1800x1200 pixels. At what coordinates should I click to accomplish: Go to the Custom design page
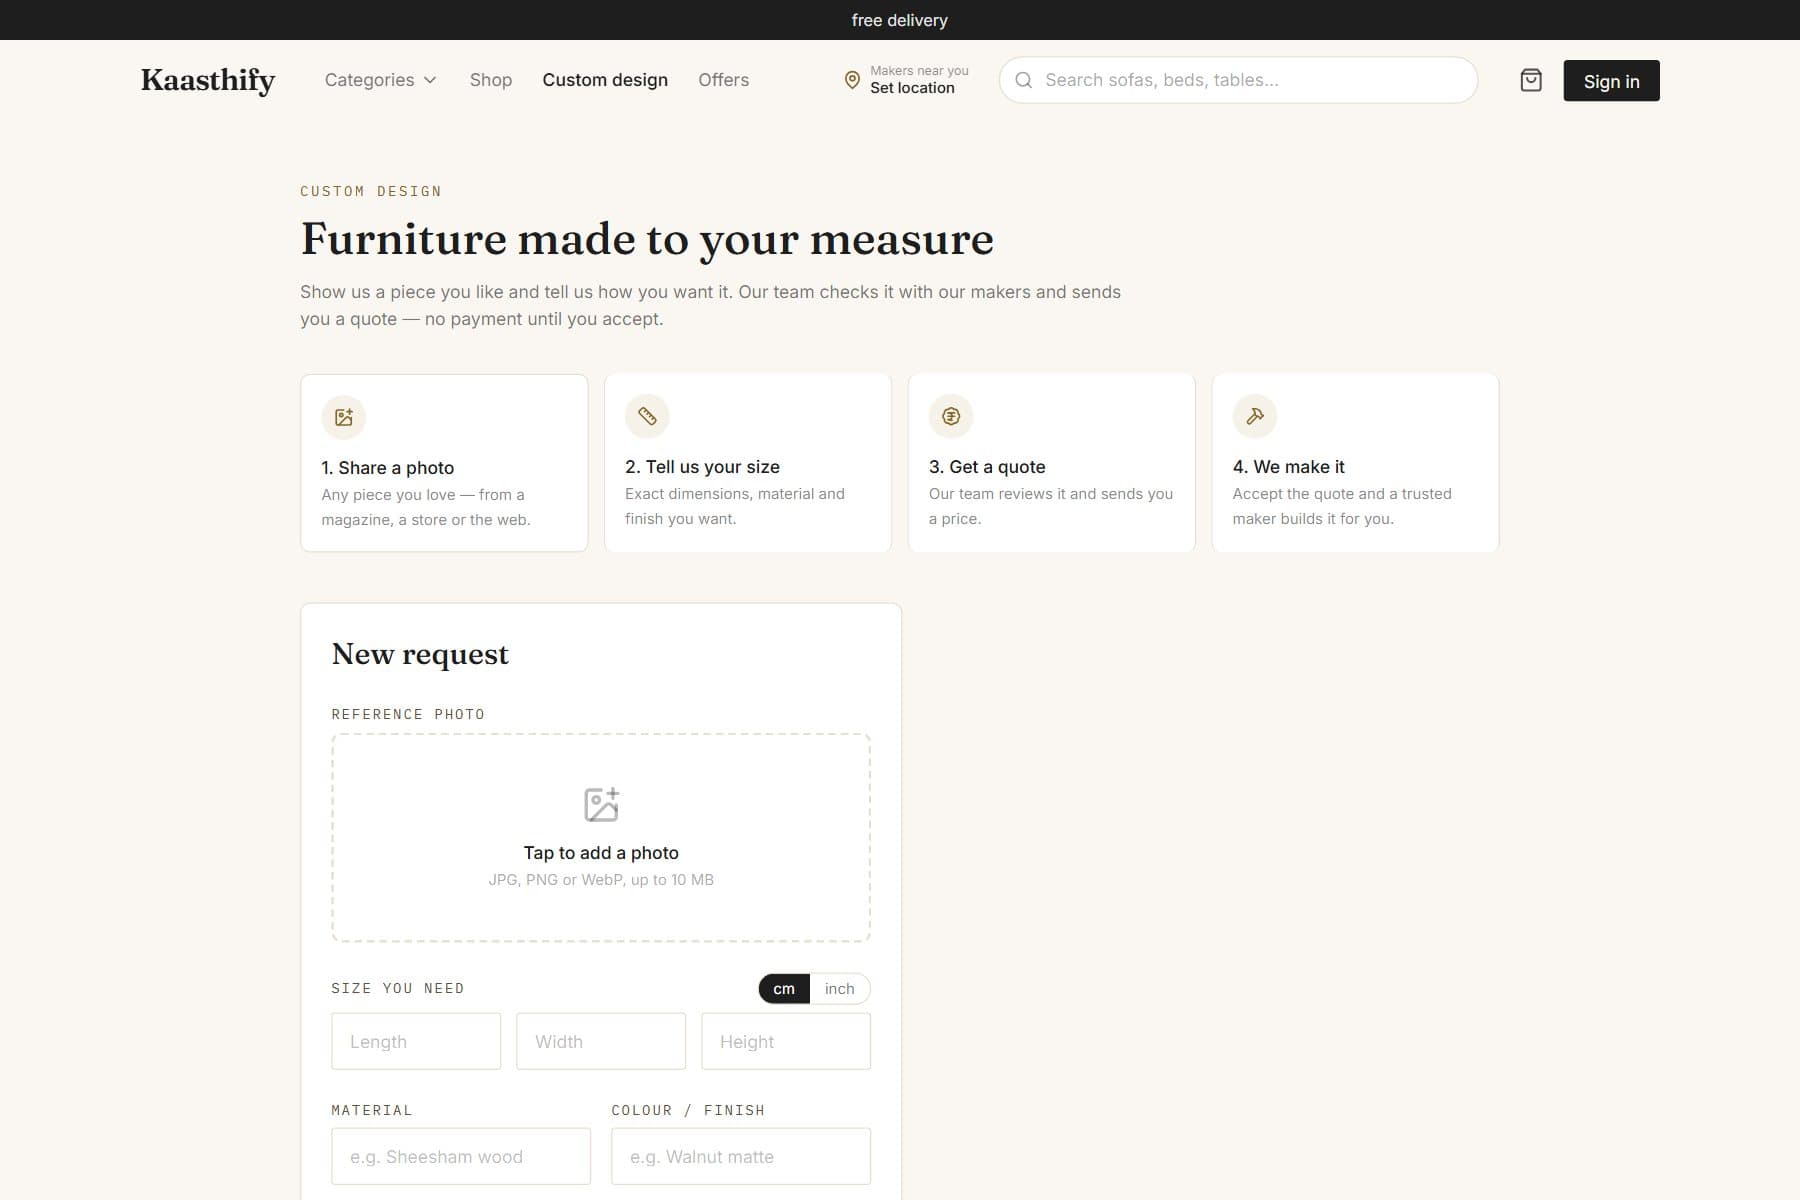tap(605, 80)
